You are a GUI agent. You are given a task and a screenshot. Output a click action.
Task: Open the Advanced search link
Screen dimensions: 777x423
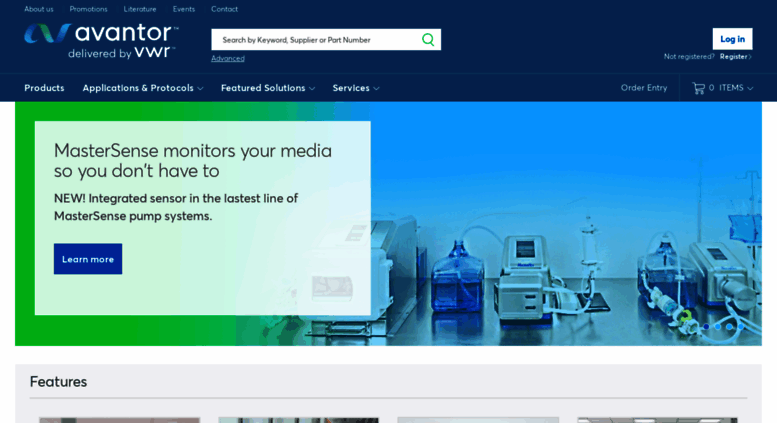point(227,58)
